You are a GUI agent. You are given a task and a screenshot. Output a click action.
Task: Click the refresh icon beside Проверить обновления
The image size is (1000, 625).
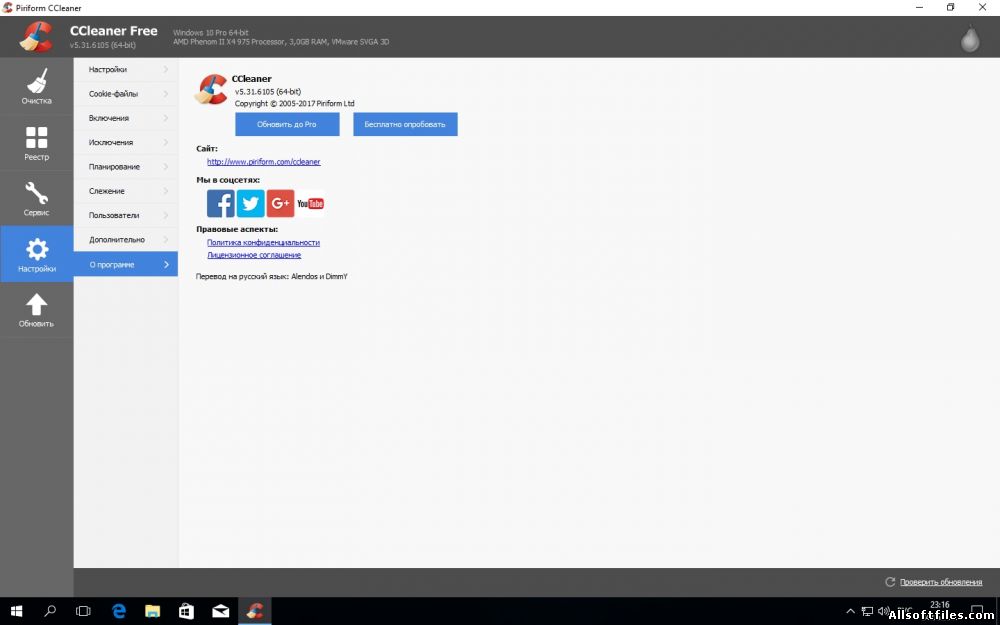pyautogui.click(x=890, y=582)
